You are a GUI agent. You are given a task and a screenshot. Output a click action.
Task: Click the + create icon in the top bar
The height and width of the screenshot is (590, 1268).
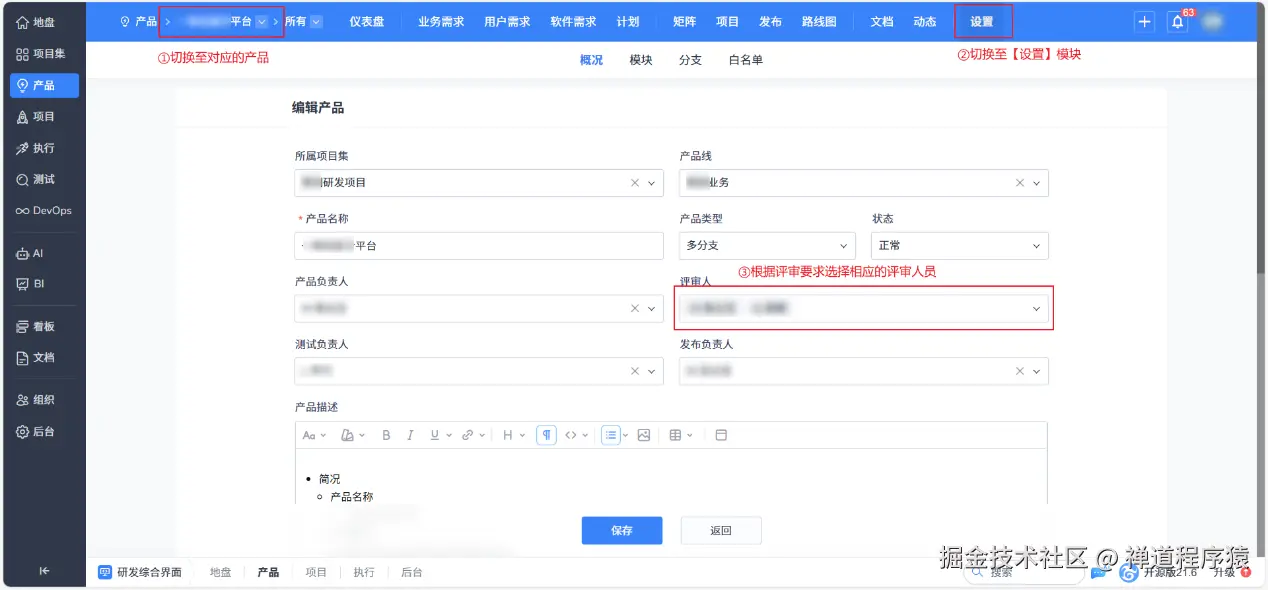1143,20
